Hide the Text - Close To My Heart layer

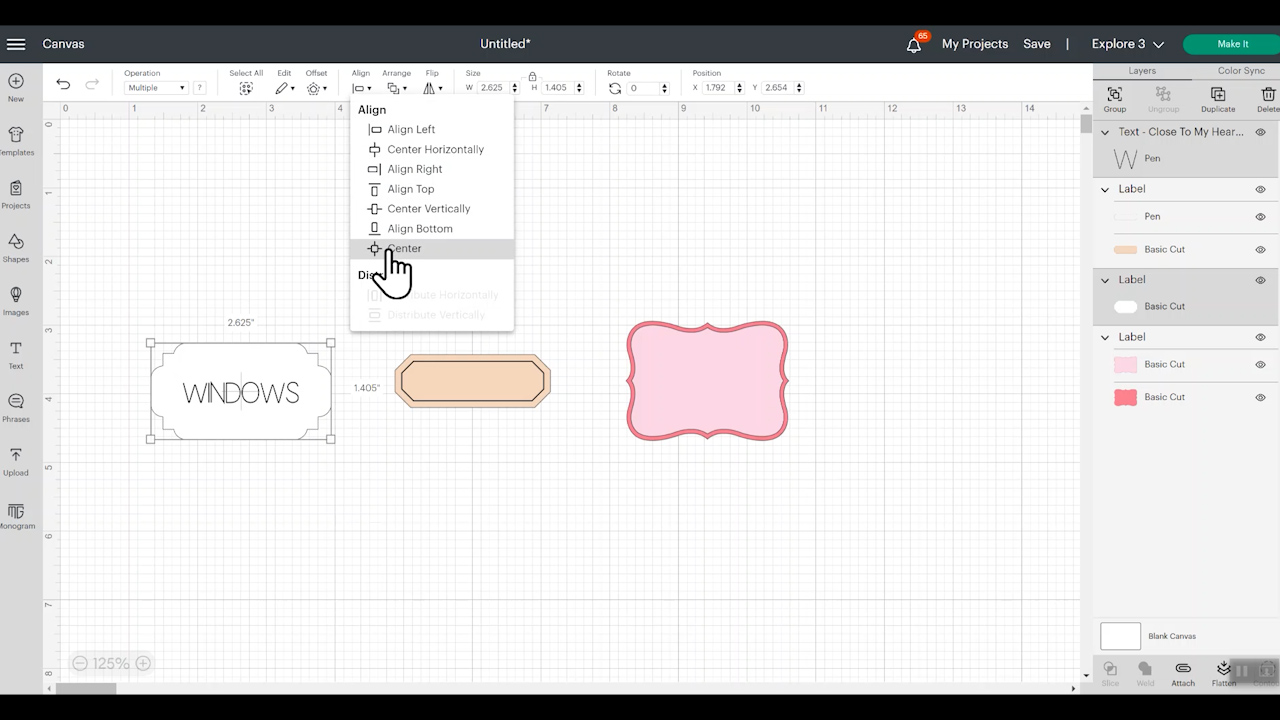click(x=1260, y=132)
